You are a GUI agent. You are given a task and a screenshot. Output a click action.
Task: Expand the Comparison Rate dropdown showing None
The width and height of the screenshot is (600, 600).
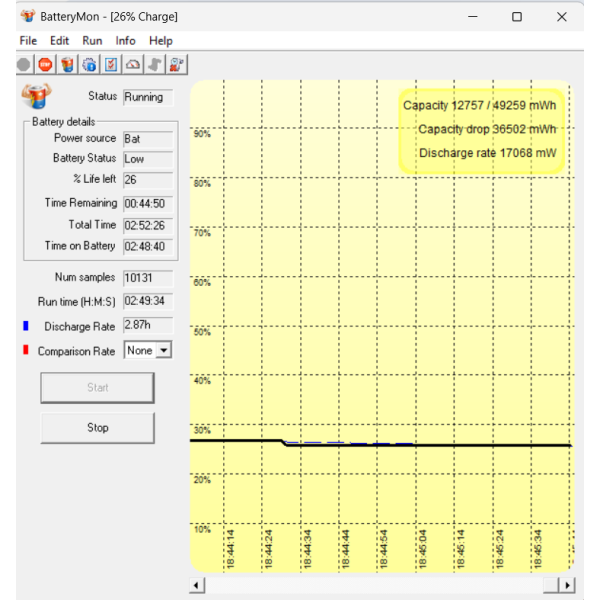(164, 350)
